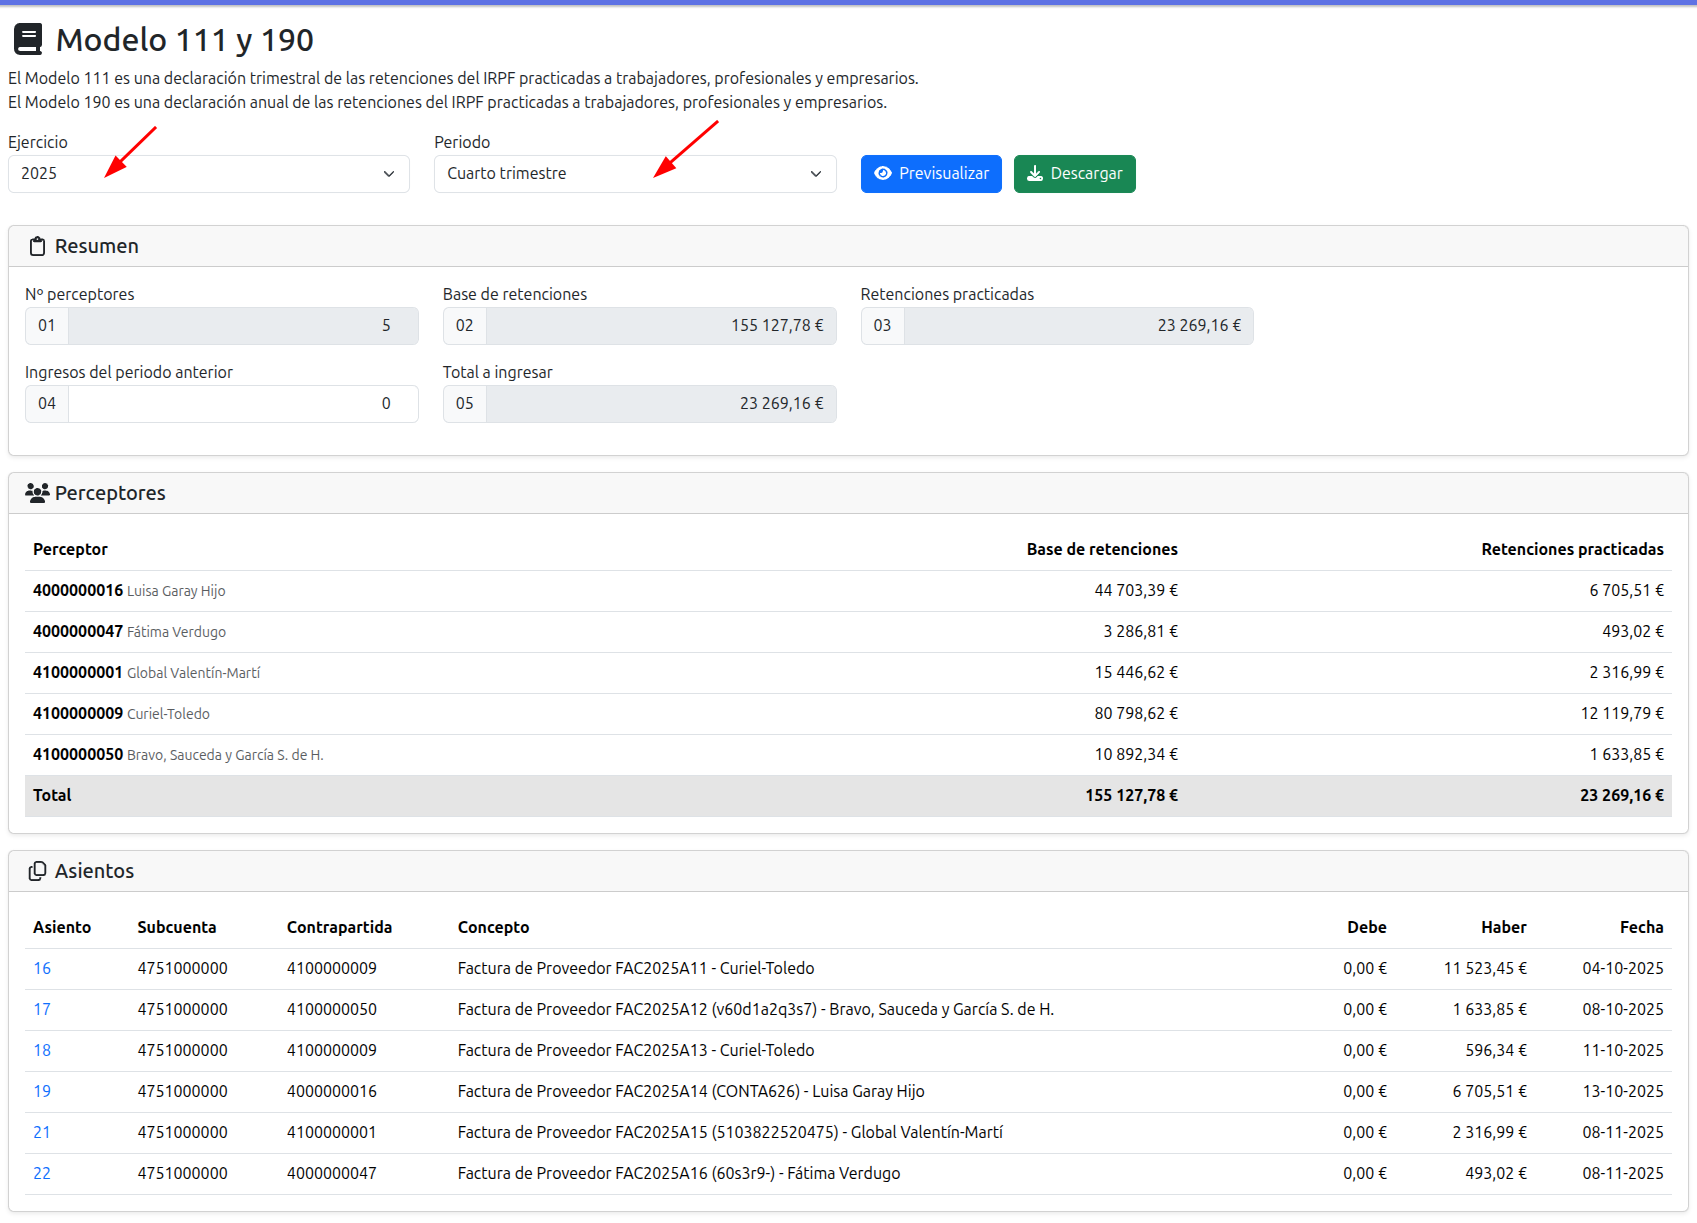Click the download icon in Descargar button
Image resolution: width=1697 pixels, height=1223 pixels.
pyautogui.click(x=1035, y=174)
